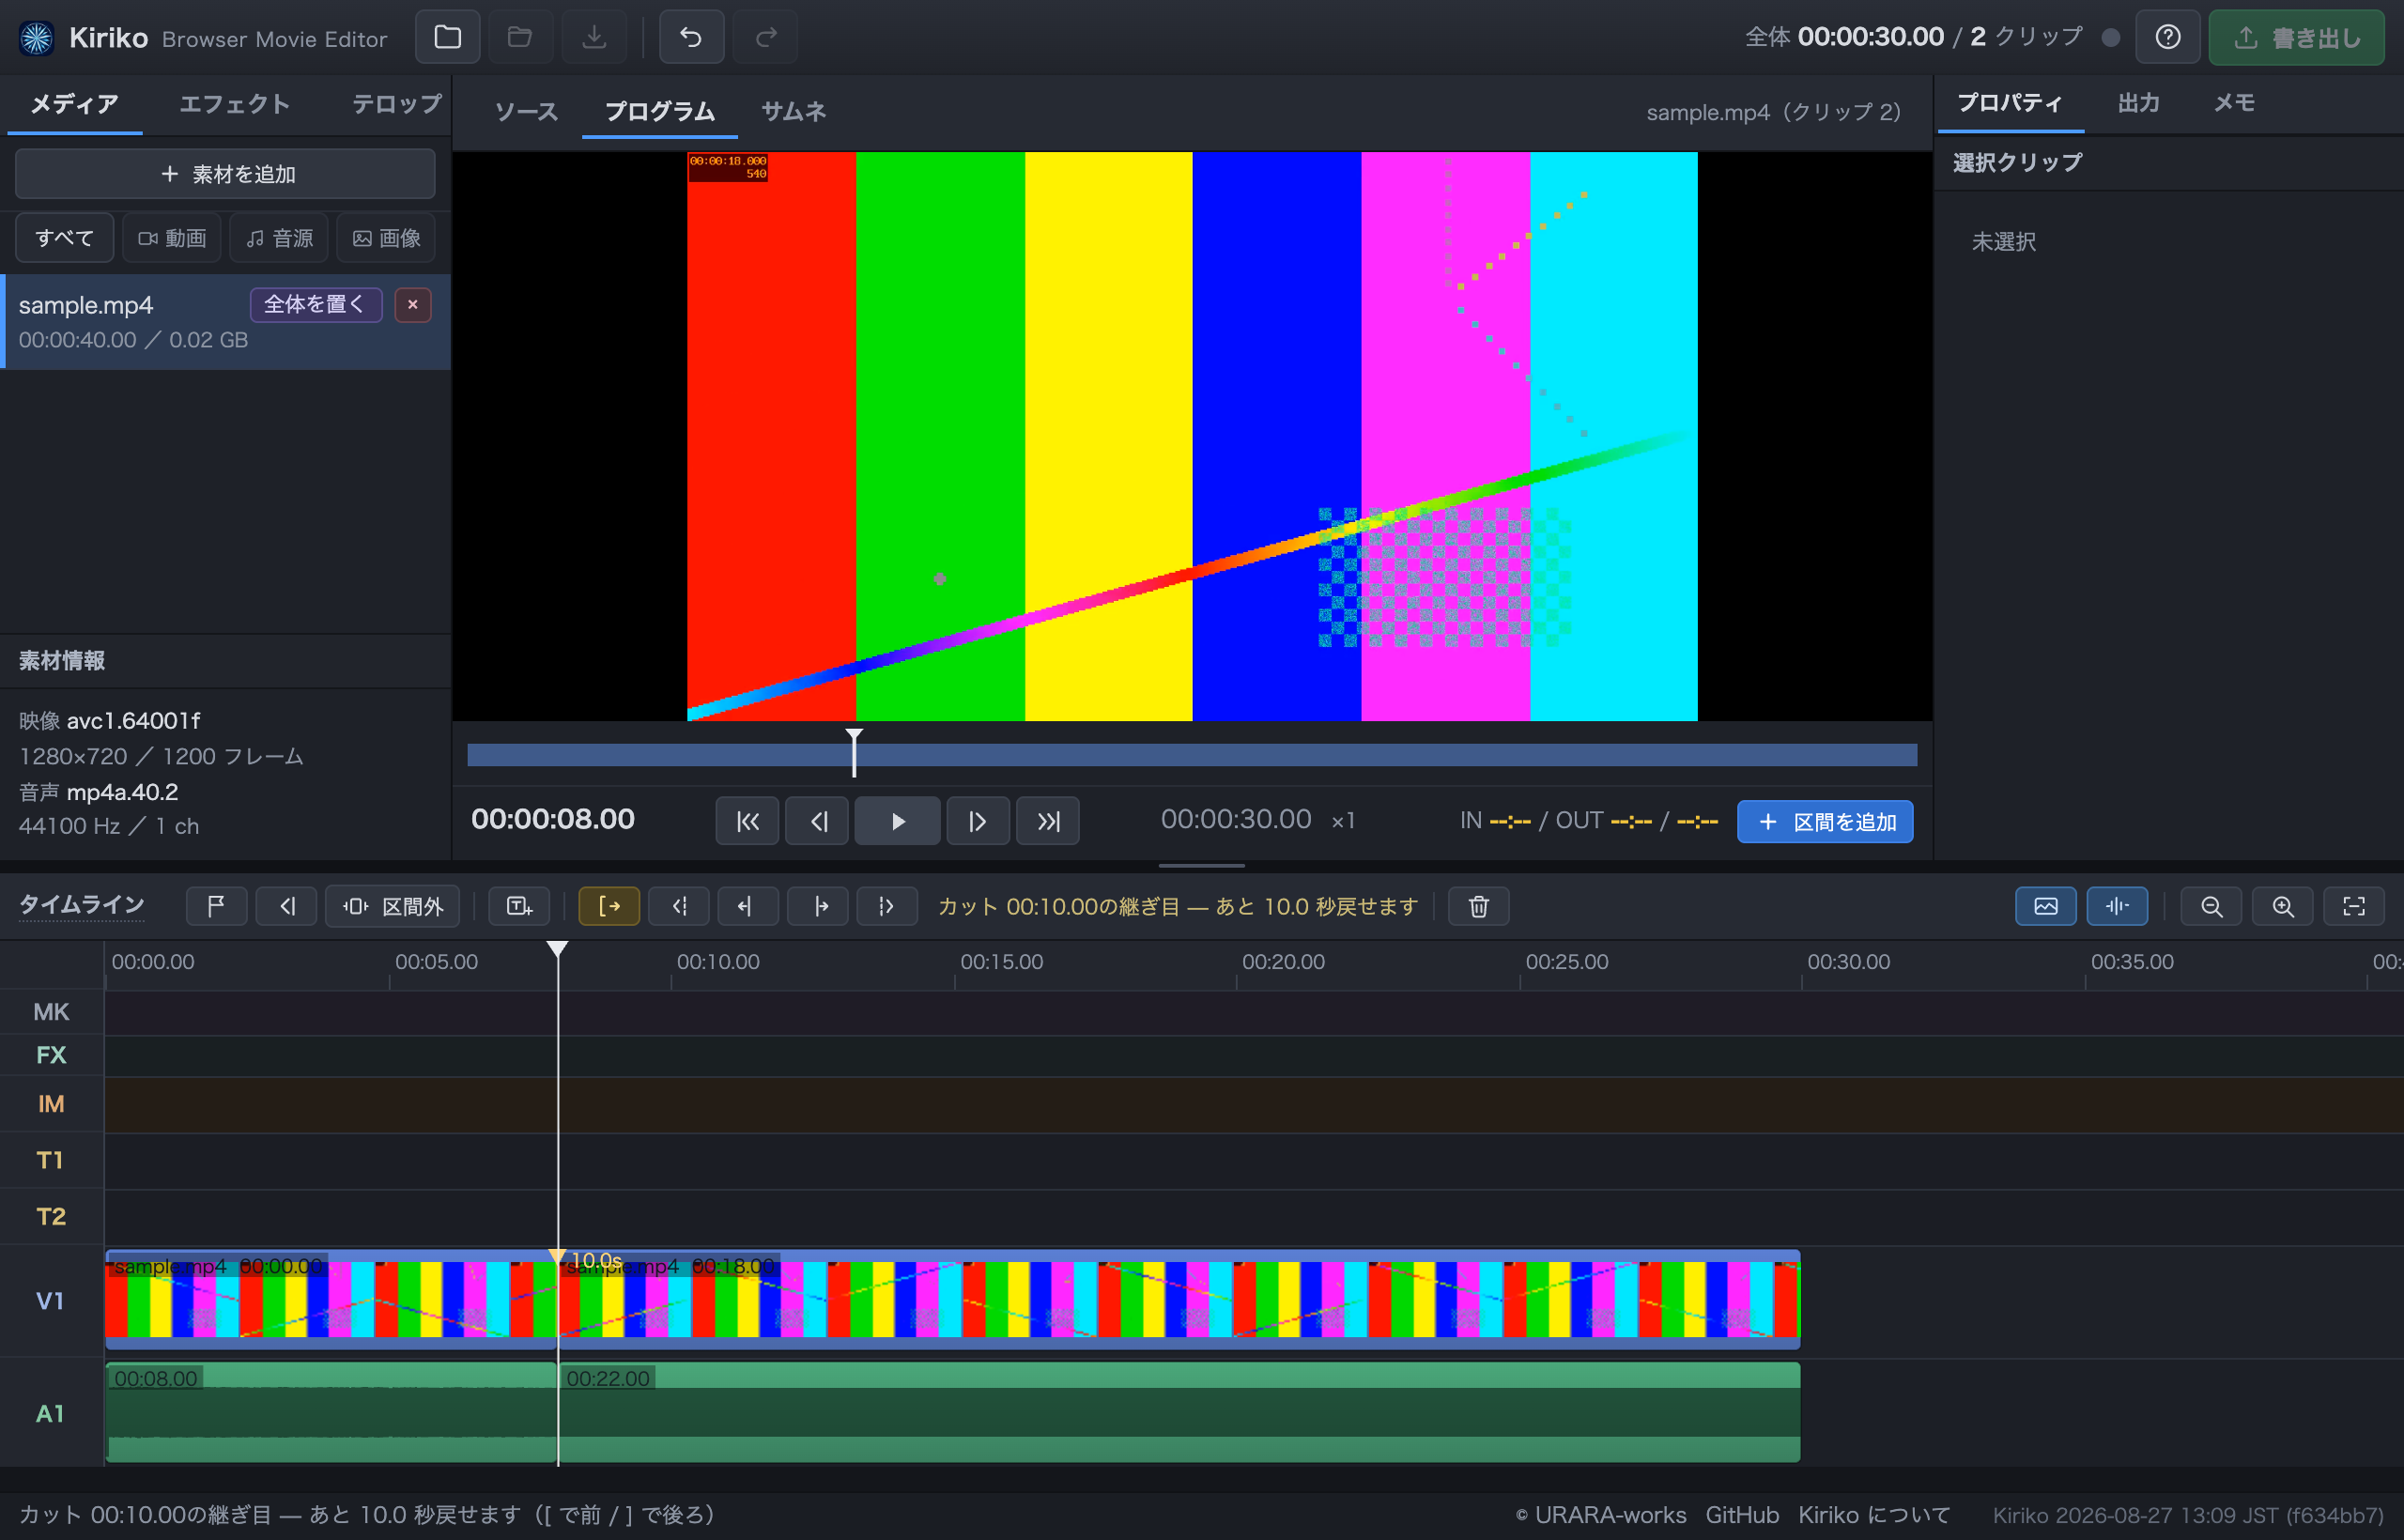Screen dimensions: 2404x1540
Task: Open the help question-mark icon
Action: tap(2167, 37)
